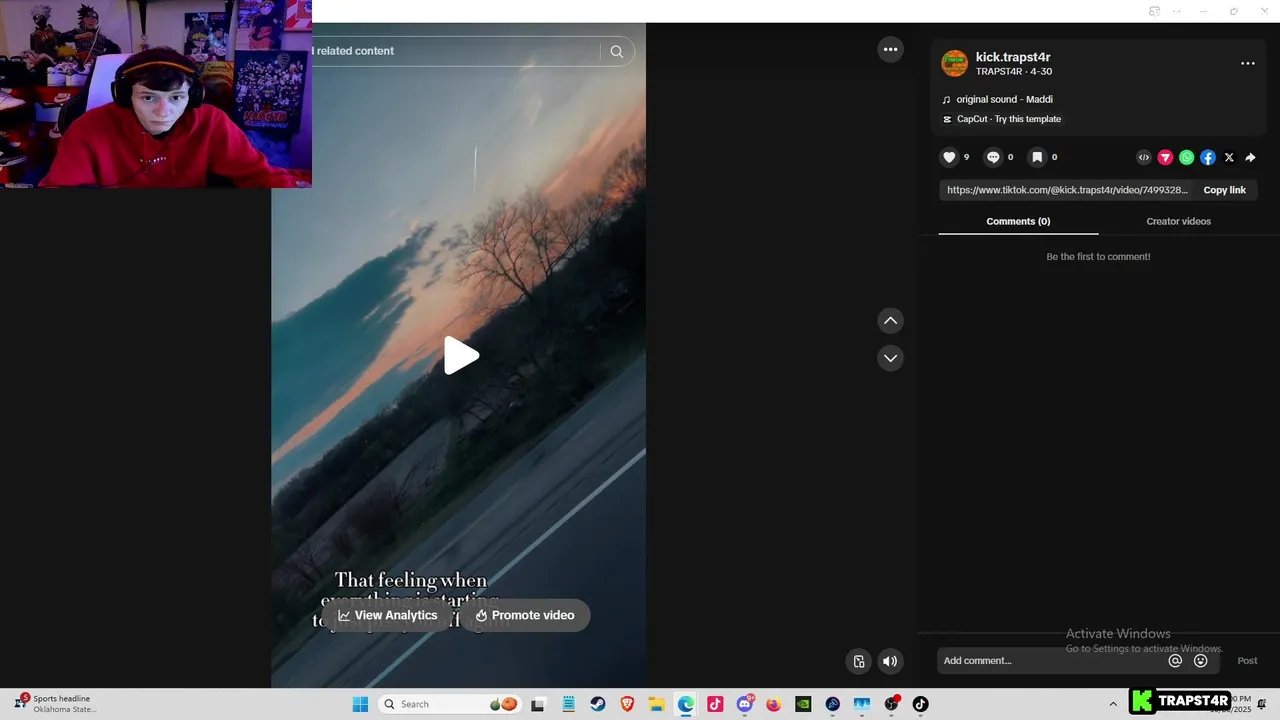Viewport: 1280px width, 720px height.
Task: Open the kick.trapst4r profile avatar
Action: [x=954, y=63]
